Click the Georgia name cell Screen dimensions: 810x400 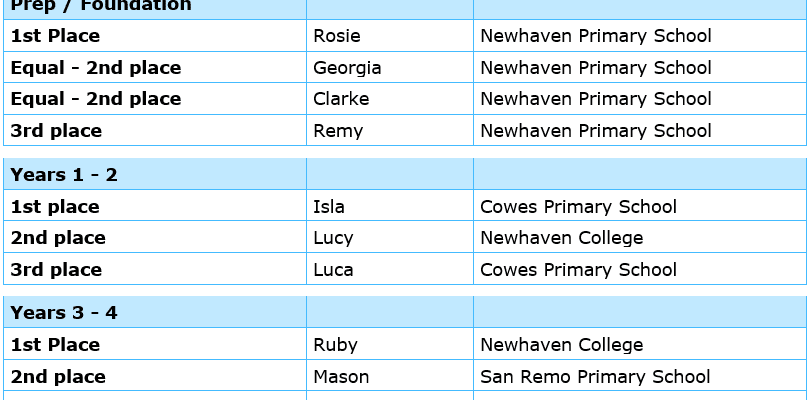347,68
